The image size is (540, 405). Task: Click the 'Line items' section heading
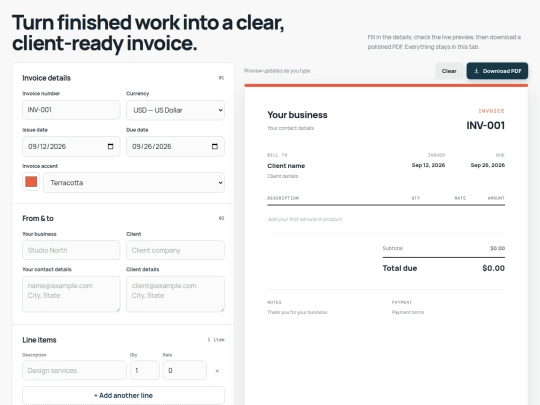(x=39, y=340)
